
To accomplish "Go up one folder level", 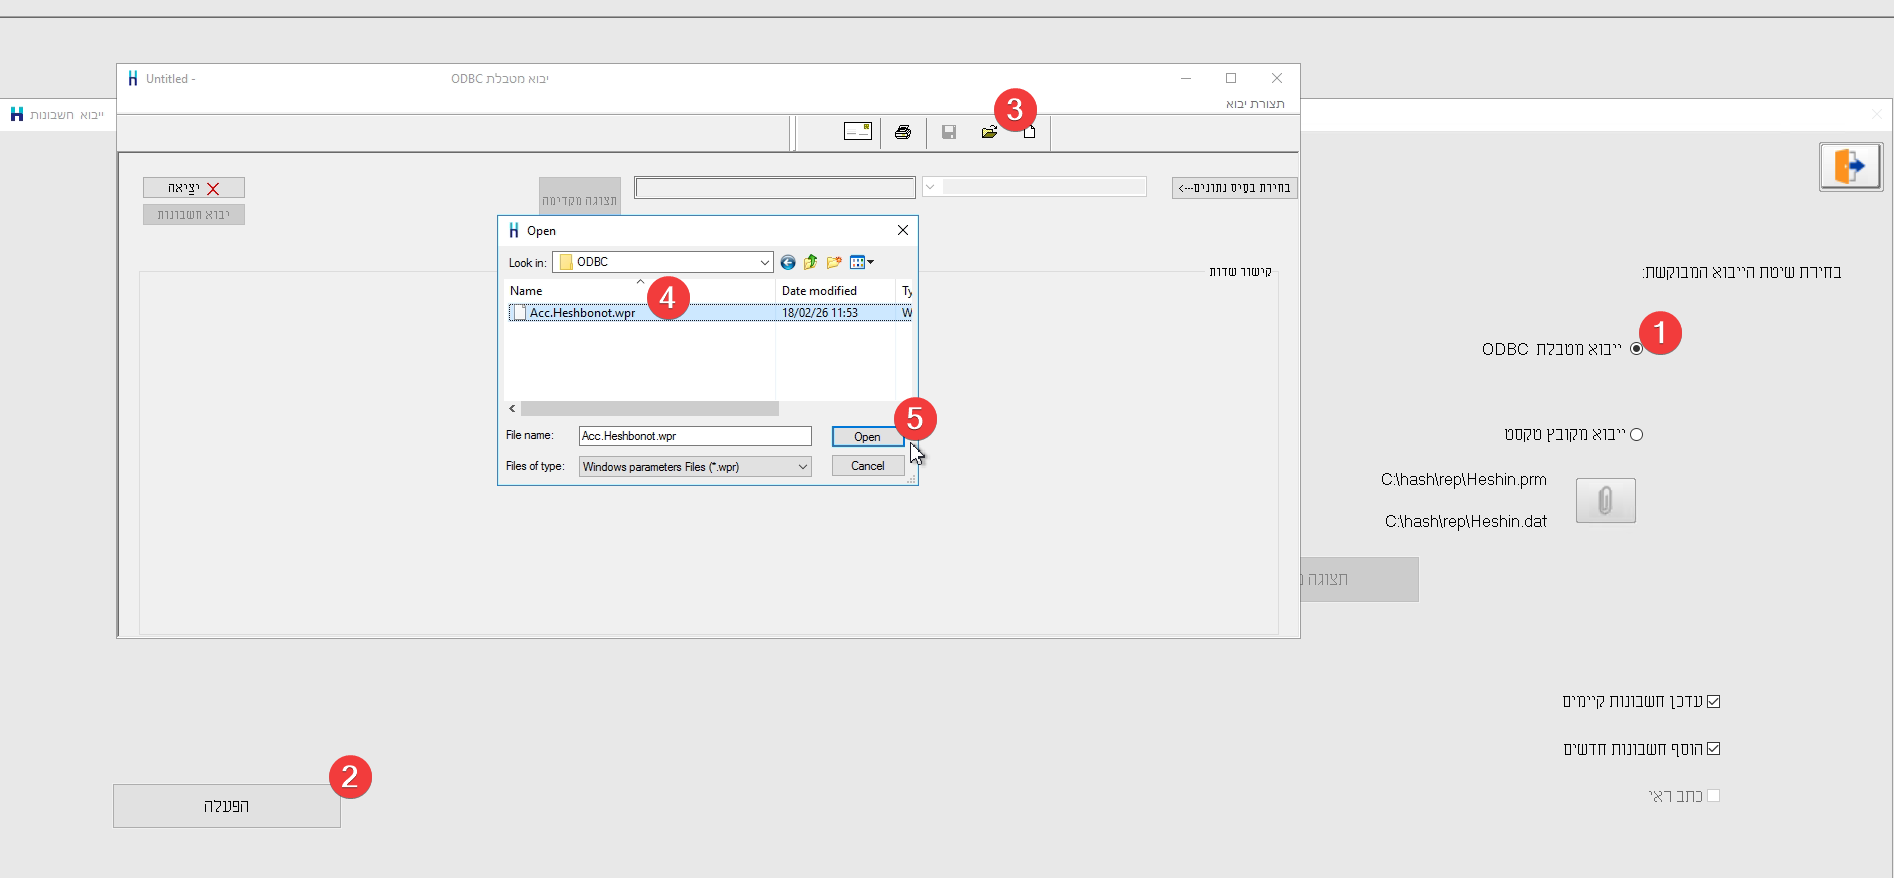I will coord(811,263).
